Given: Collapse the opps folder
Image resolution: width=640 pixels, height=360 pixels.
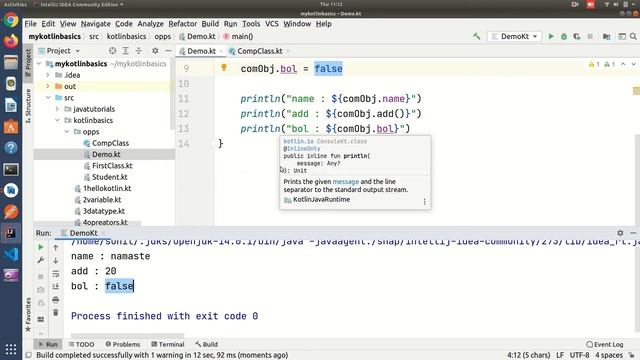Looking at the screenshot, I should click(67, 132).
